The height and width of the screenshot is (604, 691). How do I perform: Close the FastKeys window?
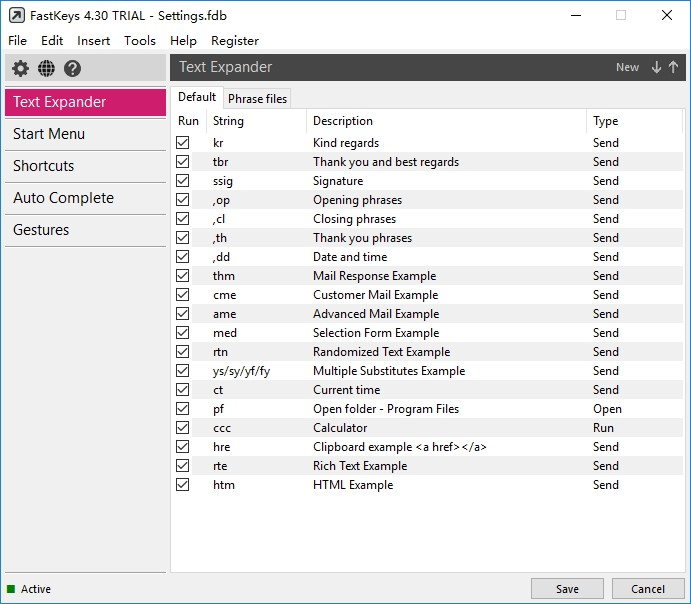667,15
